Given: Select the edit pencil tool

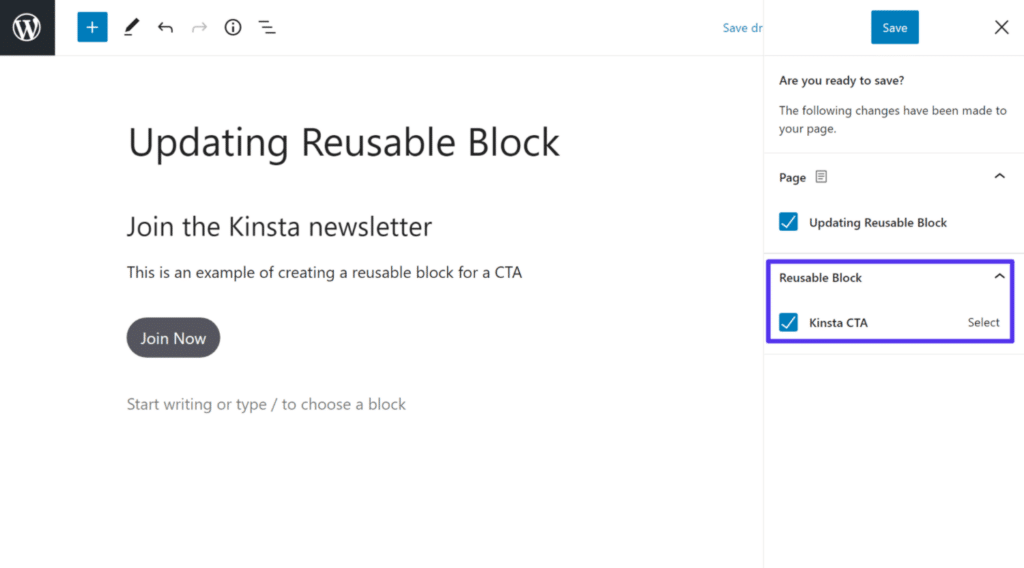Looking at the screenshot, I should tap(131, 27).
